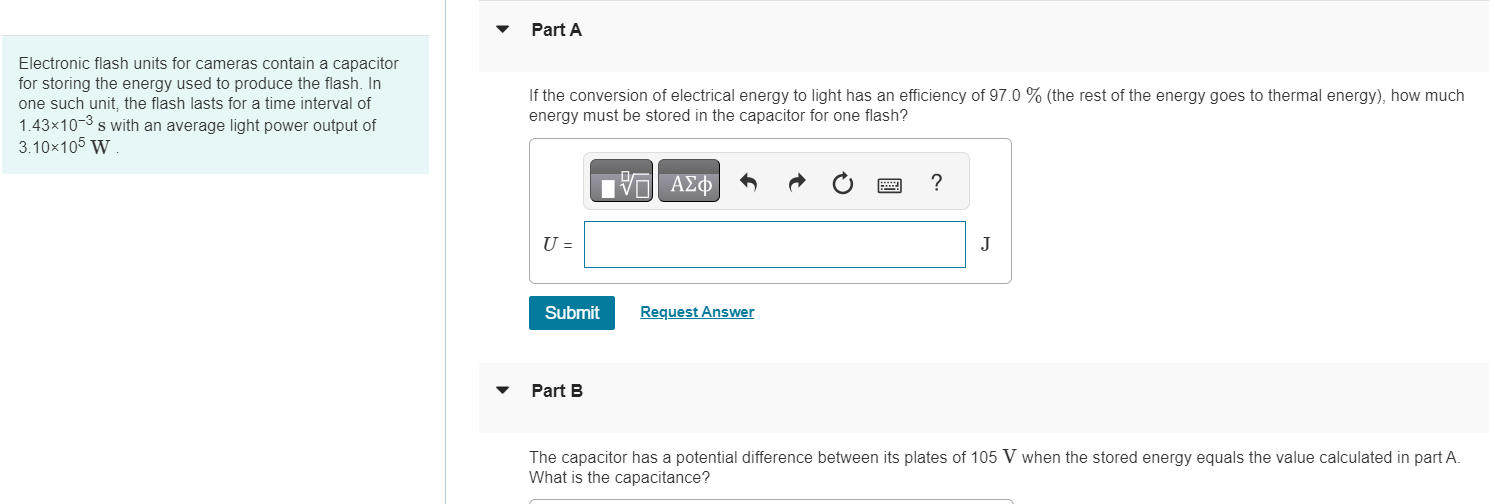
Task: Select the Part A header label
Action: click(x=556, y=30)
